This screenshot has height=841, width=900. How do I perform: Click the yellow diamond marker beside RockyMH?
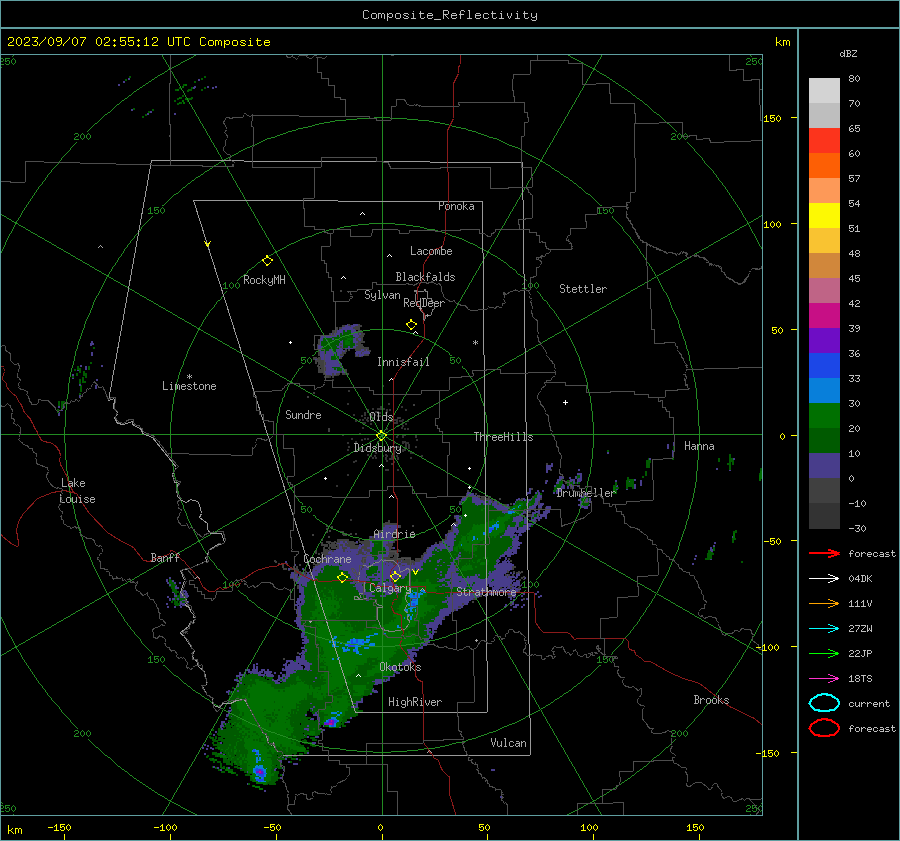pos(267,261)
